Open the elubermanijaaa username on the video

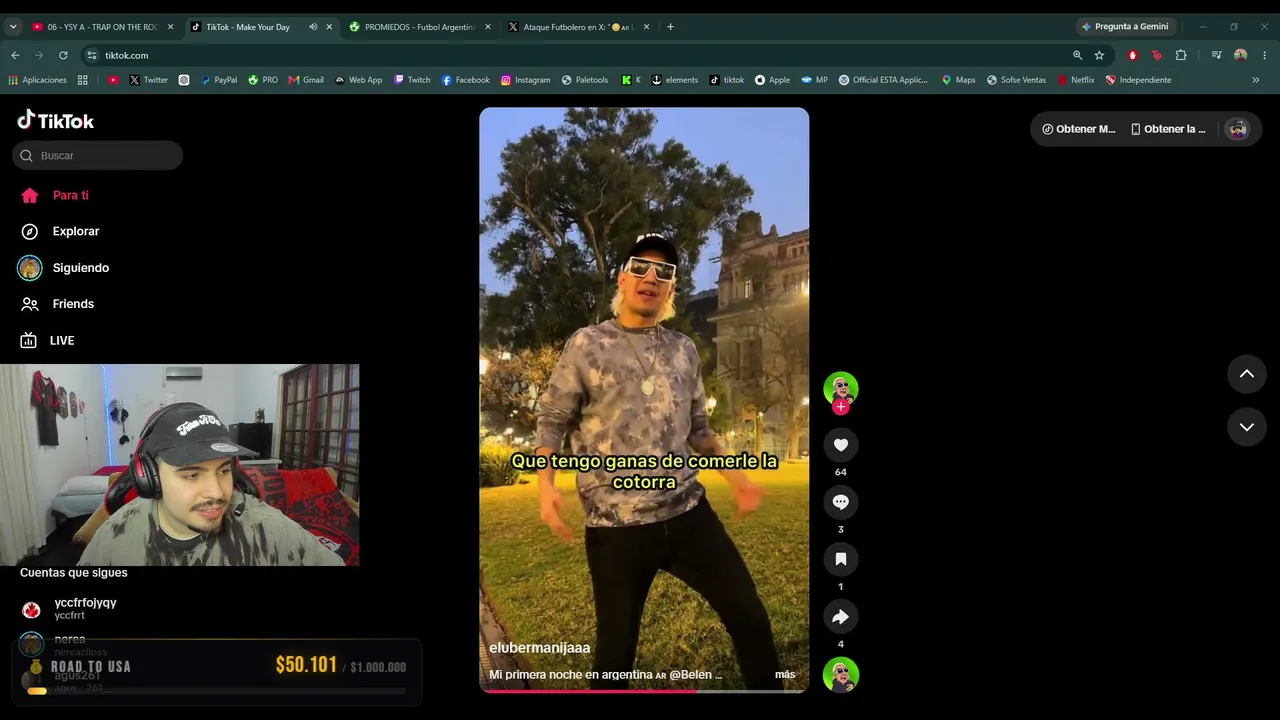tap(540, 648)
